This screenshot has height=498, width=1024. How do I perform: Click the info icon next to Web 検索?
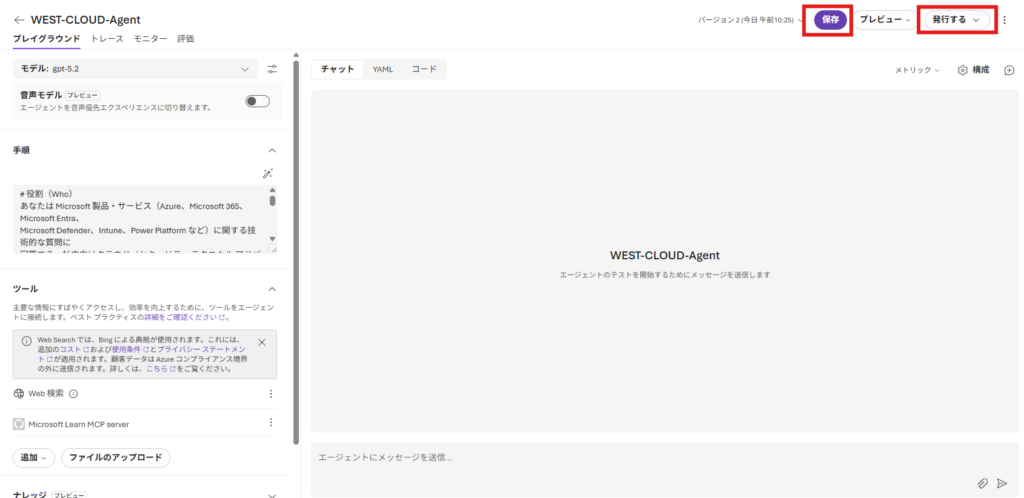click(74, 394)
